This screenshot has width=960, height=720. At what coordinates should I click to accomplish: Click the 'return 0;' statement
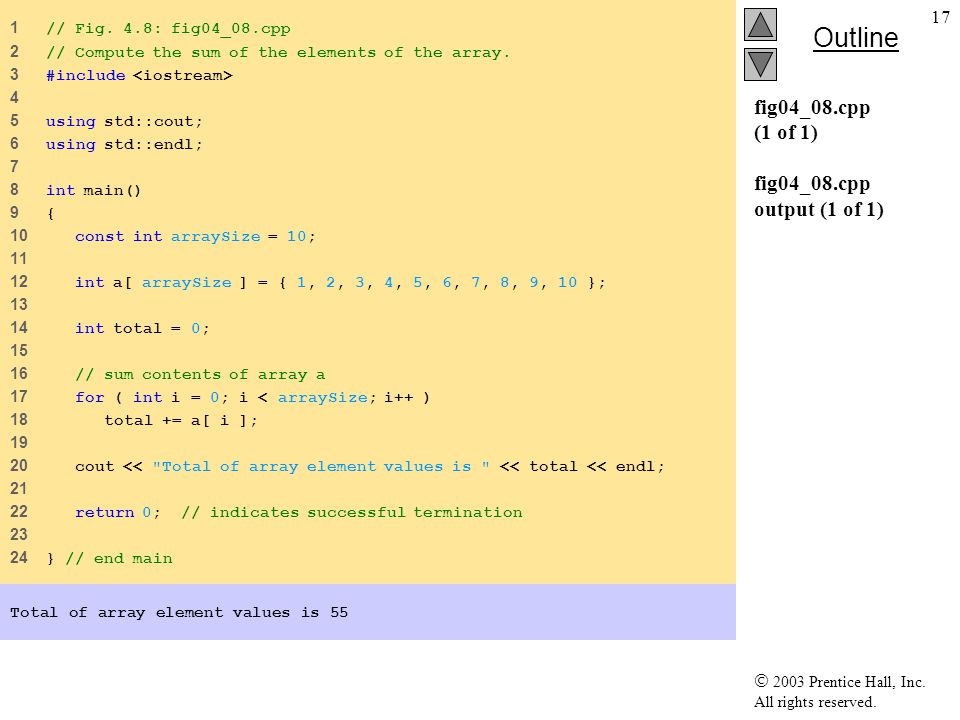(x=118, y=512)
